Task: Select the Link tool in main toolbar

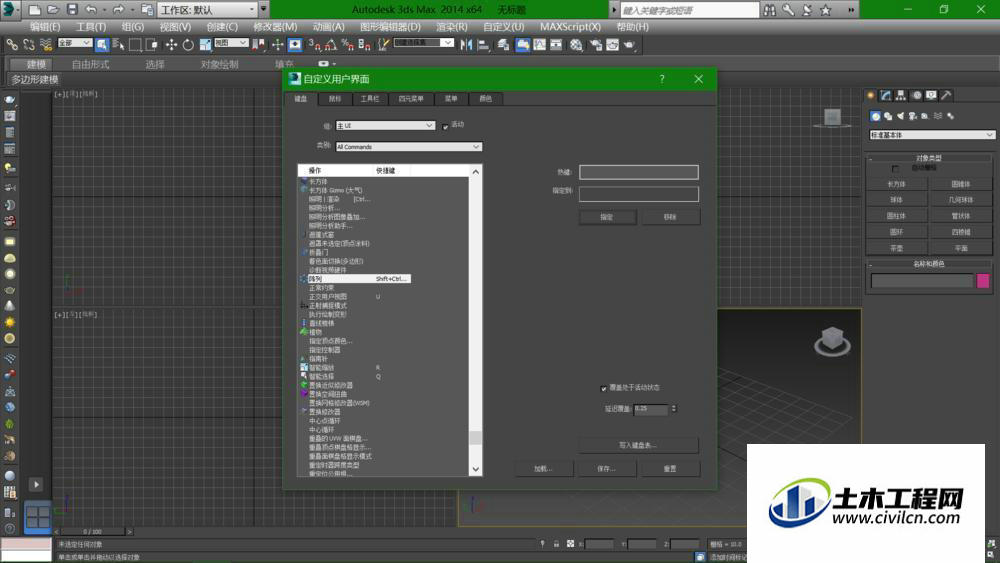Action: point(12,45)
